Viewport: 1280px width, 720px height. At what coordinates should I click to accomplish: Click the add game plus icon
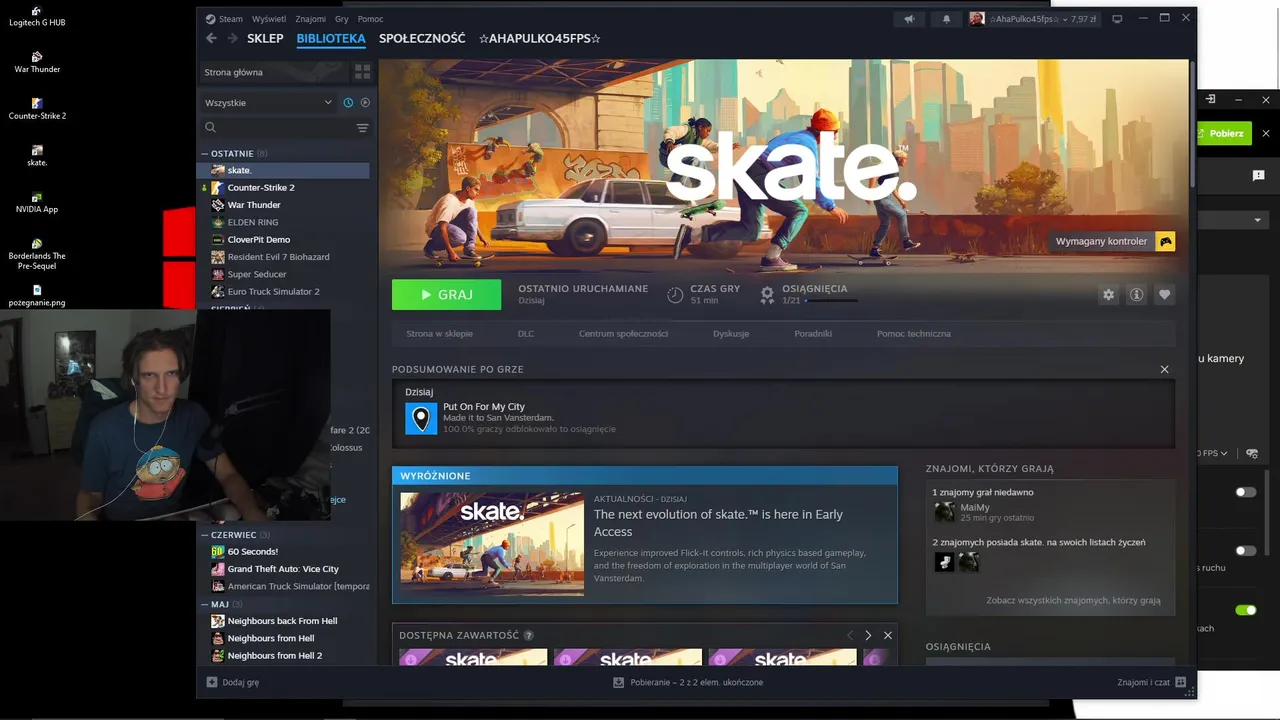click(211, 682)
